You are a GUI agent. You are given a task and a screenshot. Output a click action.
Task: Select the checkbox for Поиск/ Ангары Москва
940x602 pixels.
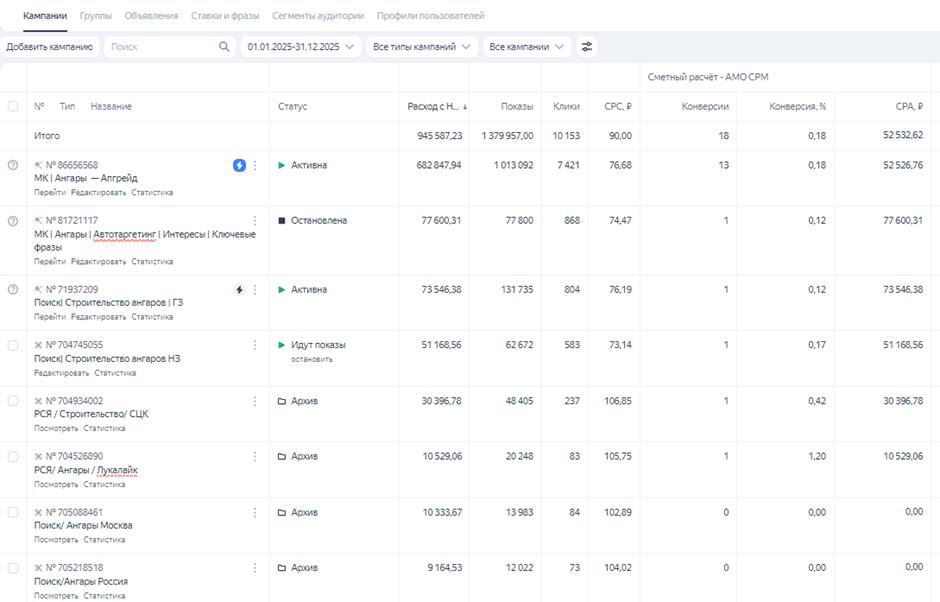click(13, 512)
